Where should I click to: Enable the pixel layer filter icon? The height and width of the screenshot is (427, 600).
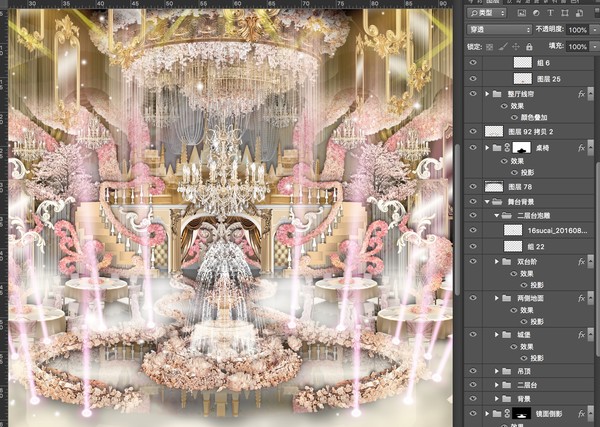click(522, 13)
